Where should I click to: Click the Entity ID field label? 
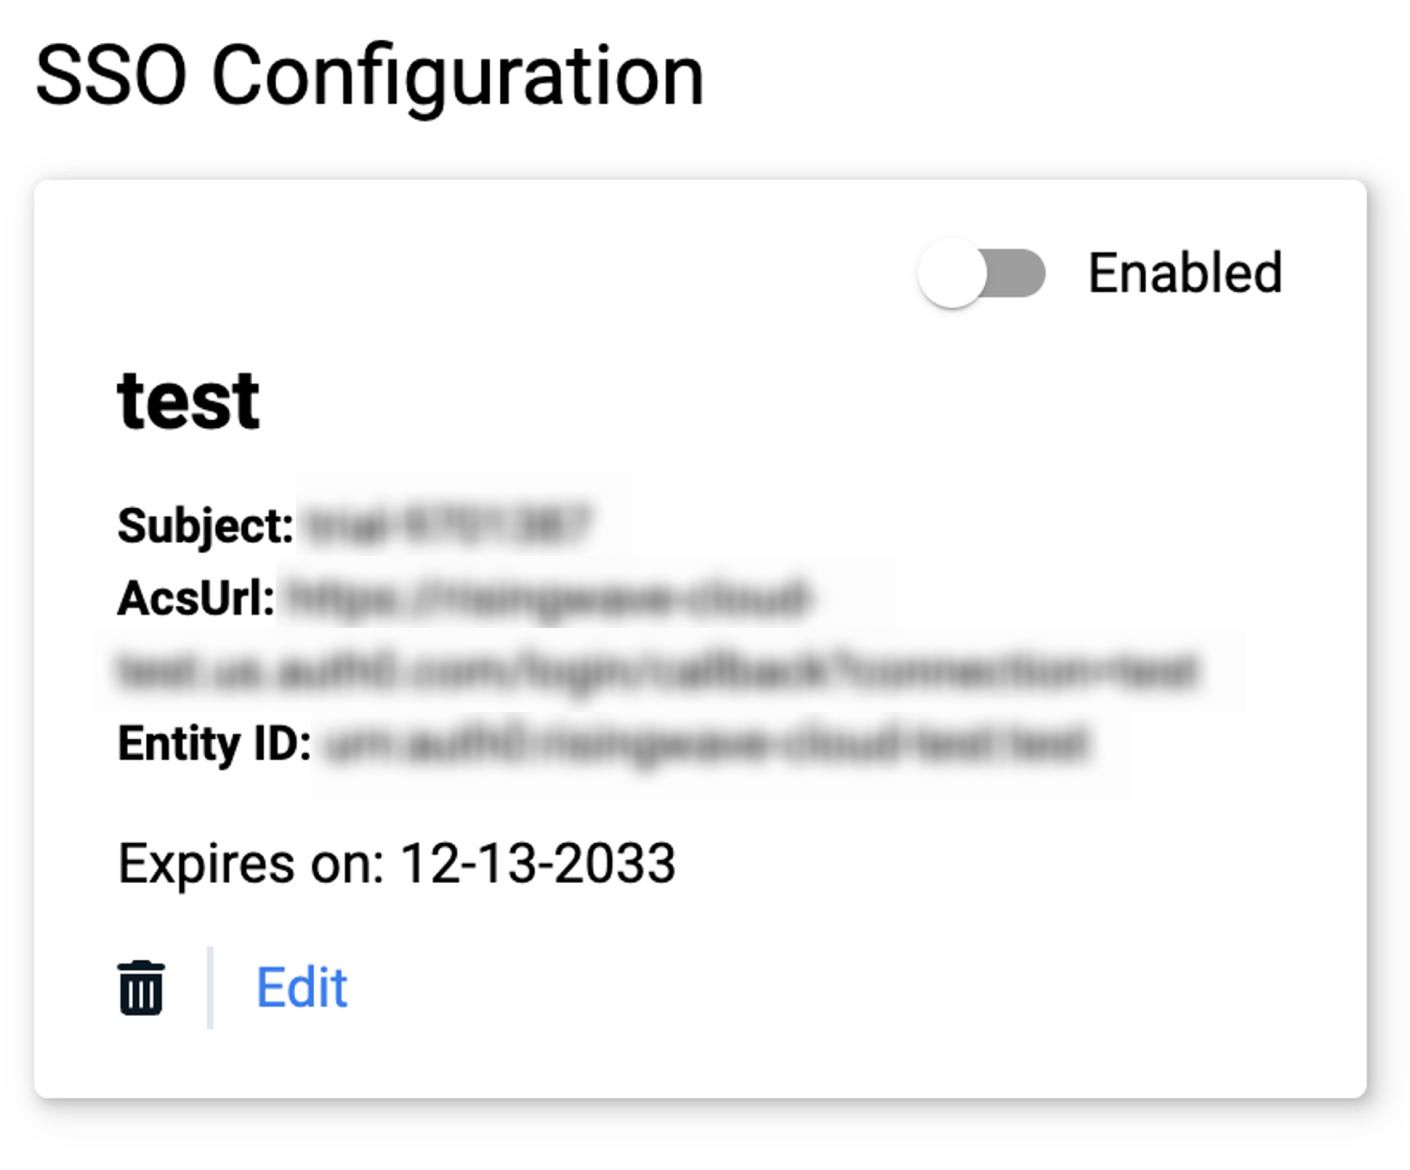tap(215, 743)
